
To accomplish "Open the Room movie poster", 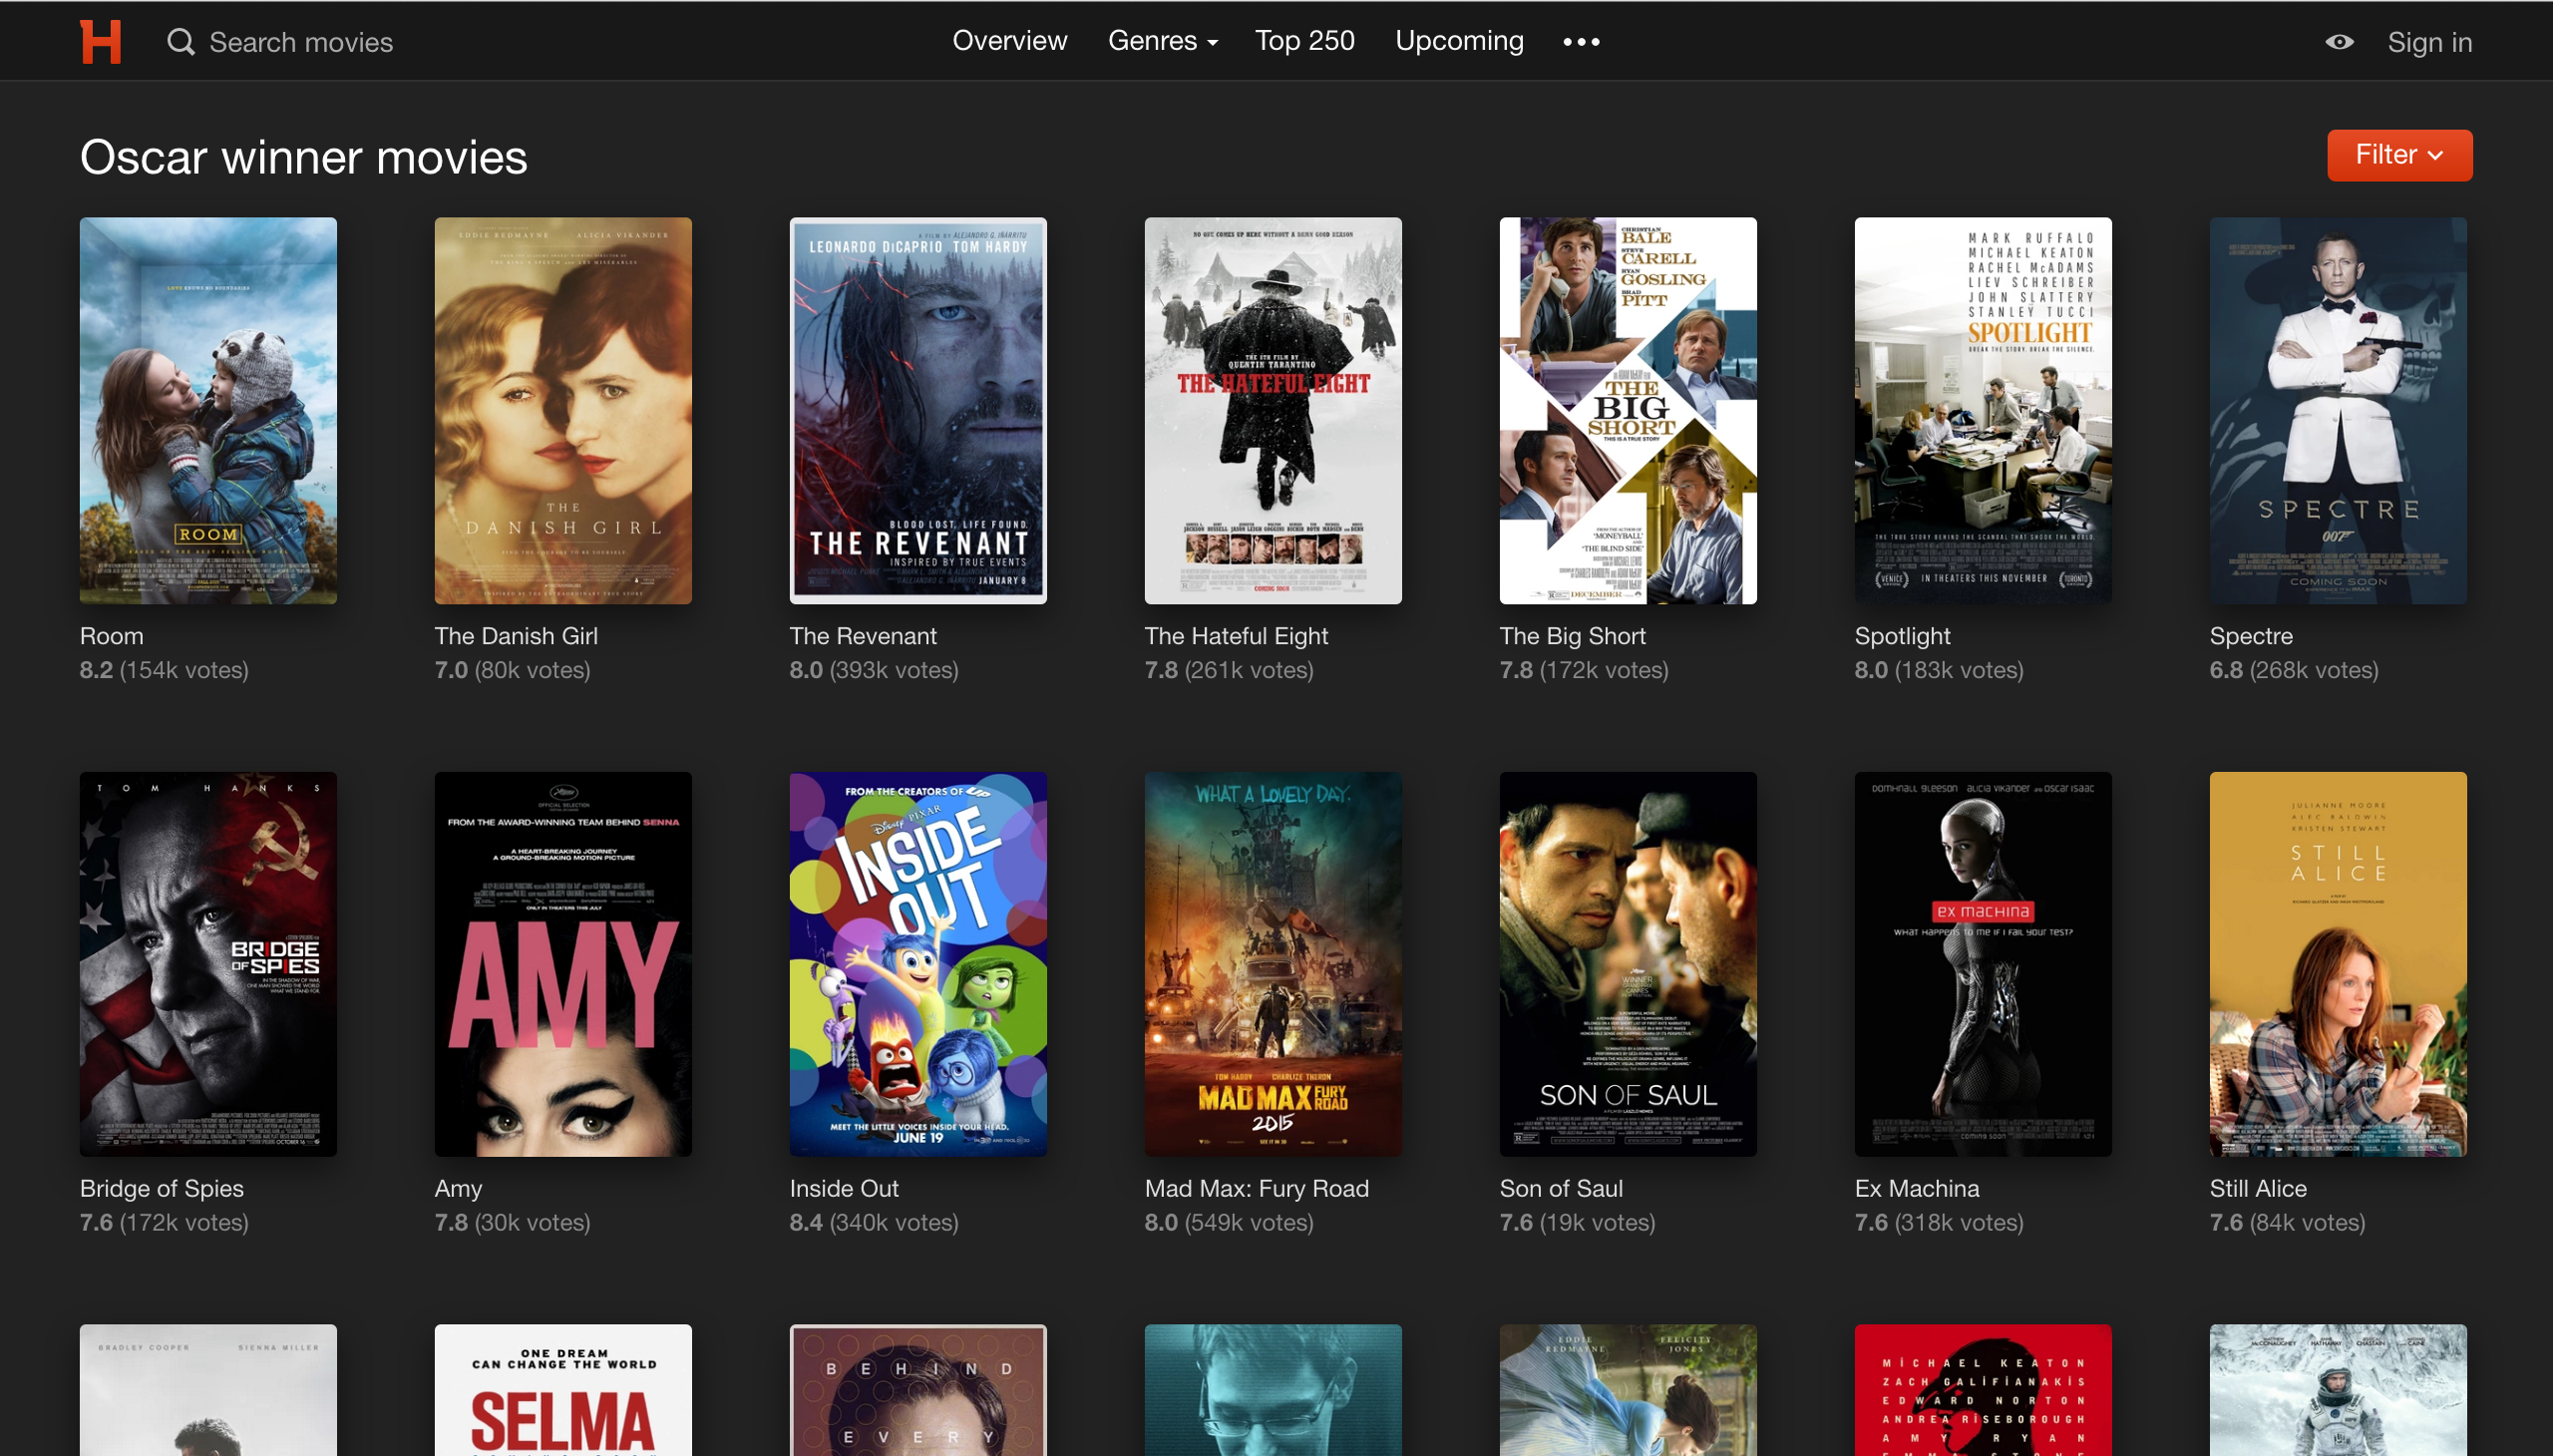I will pos(208,410).
